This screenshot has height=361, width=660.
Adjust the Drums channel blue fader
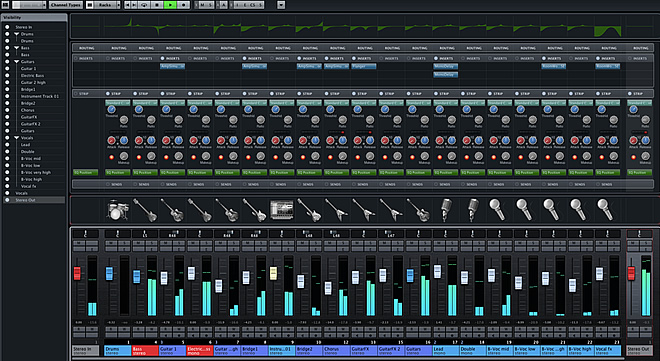point(109,273)
